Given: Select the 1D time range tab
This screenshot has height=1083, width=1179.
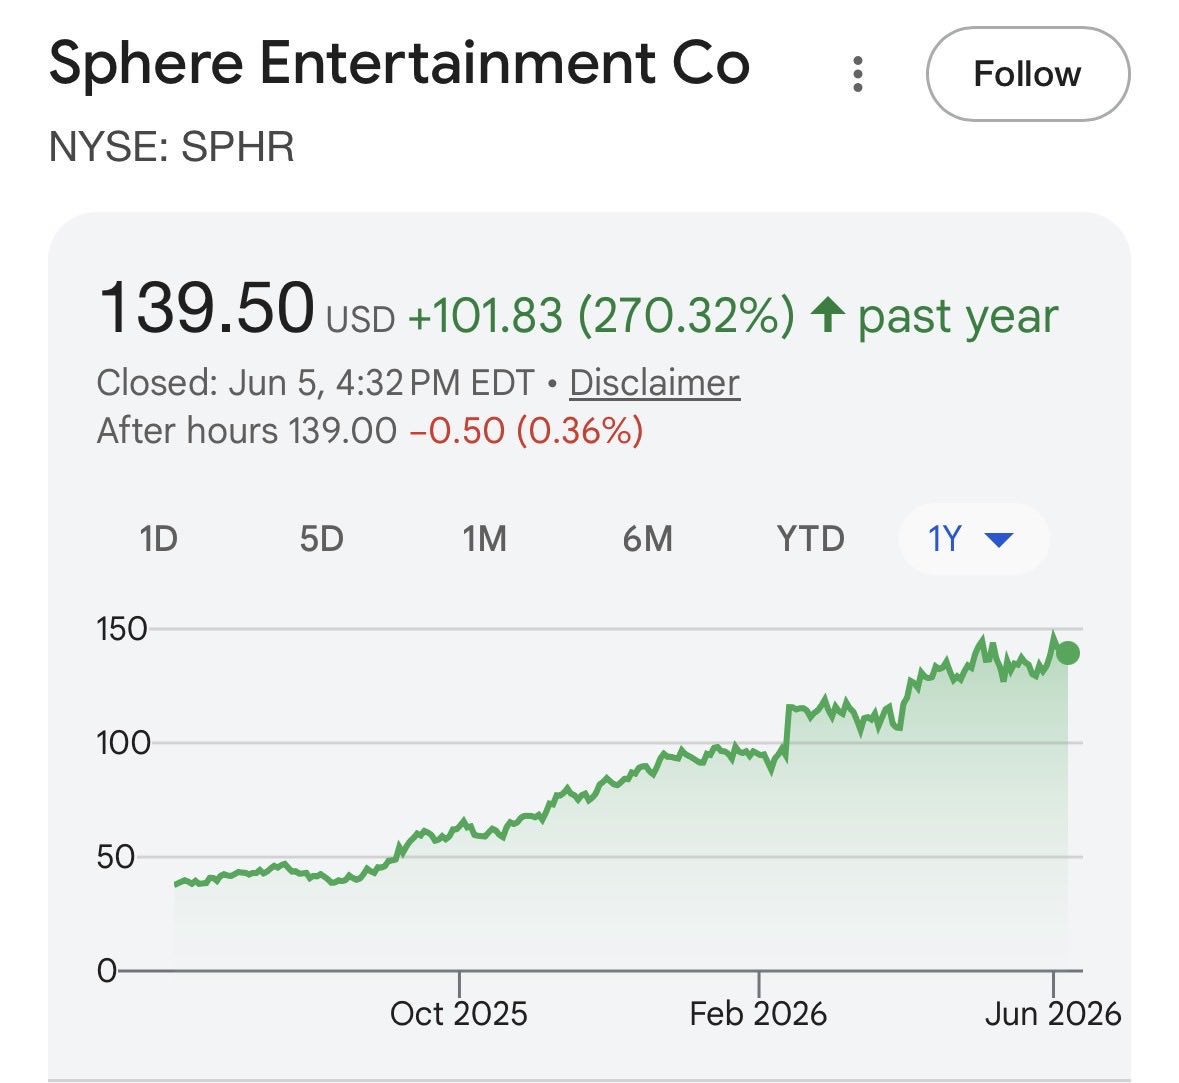Looking at the screenshot, I should (x=159, y=538).
